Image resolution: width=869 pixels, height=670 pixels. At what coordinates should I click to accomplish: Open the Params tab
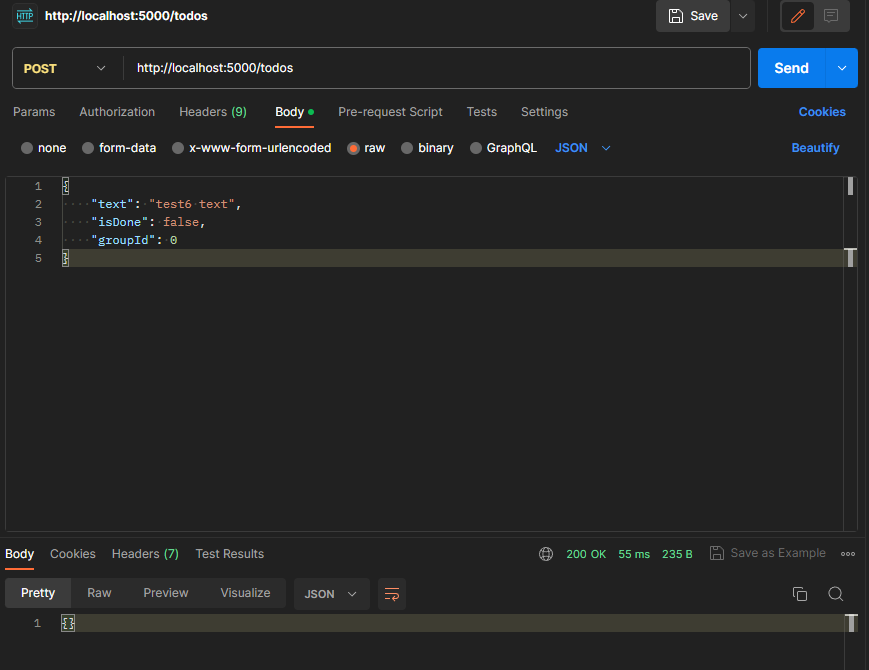coord(34,112)
